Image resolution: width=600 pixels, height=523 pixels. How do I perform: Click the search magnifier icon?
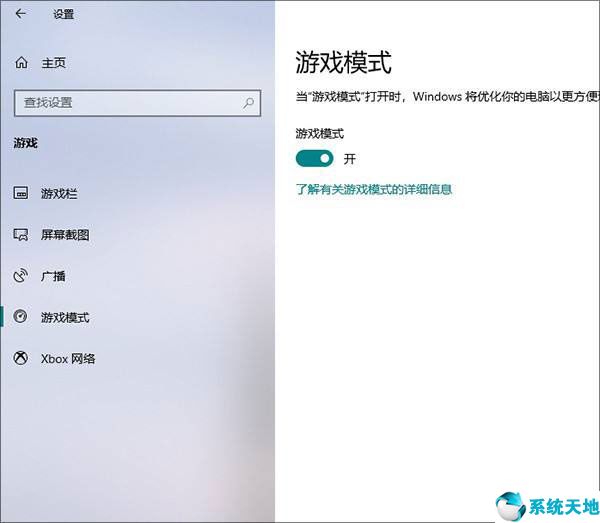click(x=248, y=103)
